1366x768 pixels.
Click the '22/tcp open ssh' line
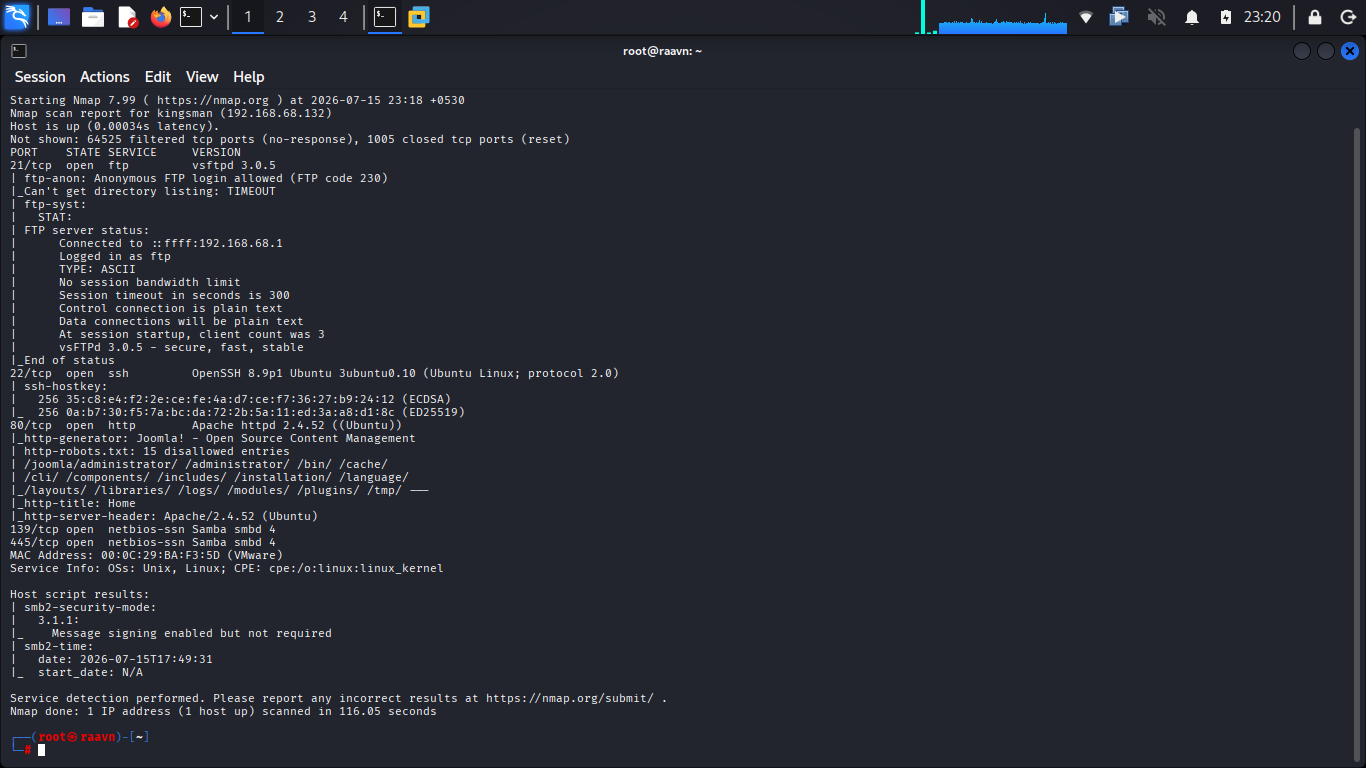(315, 373)
